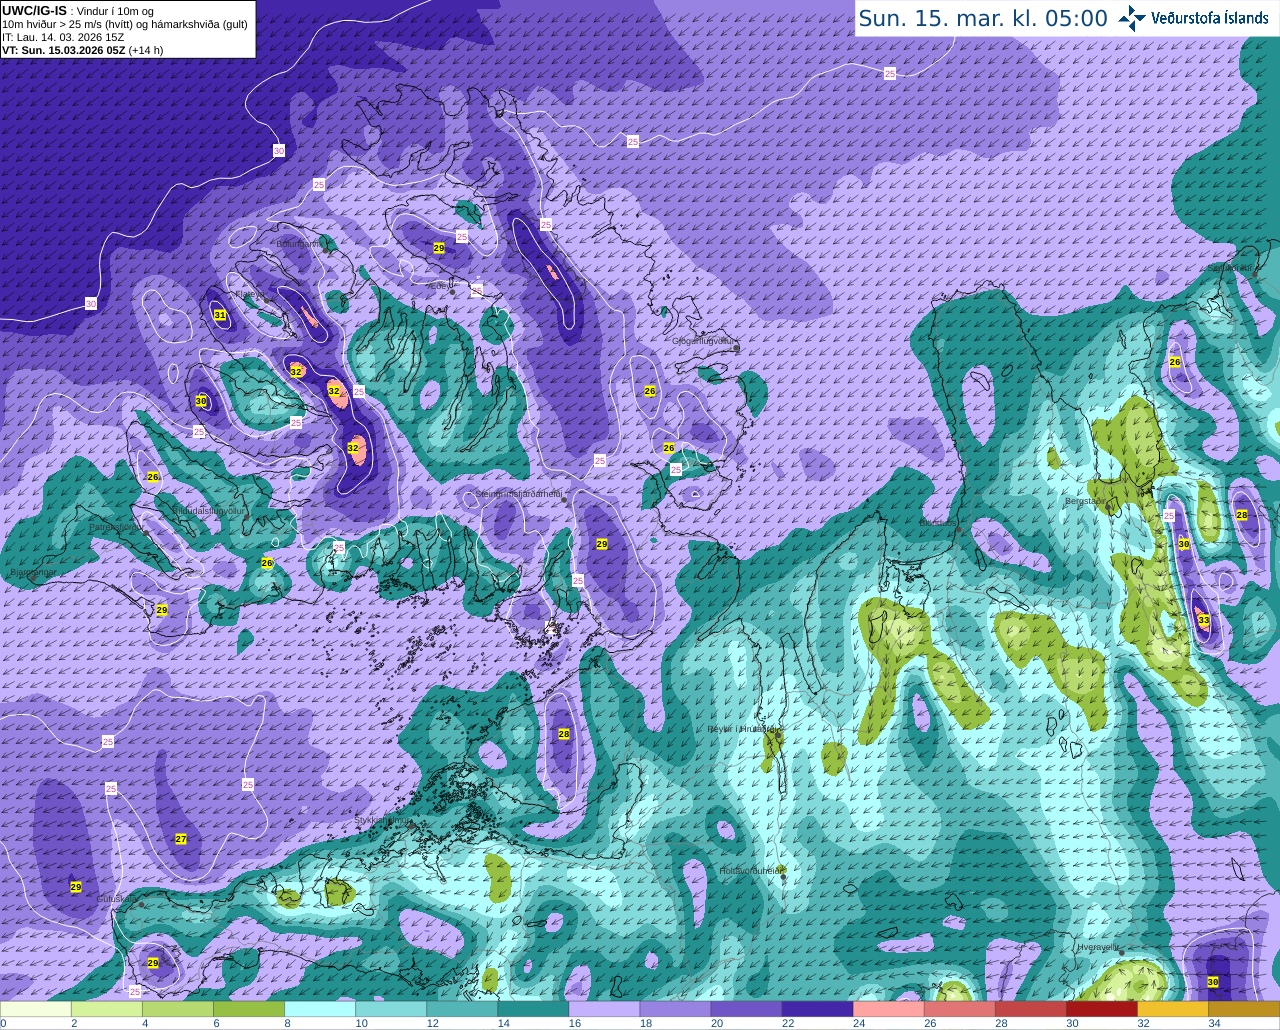Click the Blönduós station label
Image resolution: width=1280 pixels, height=1030 pixels.
(938, 522)
